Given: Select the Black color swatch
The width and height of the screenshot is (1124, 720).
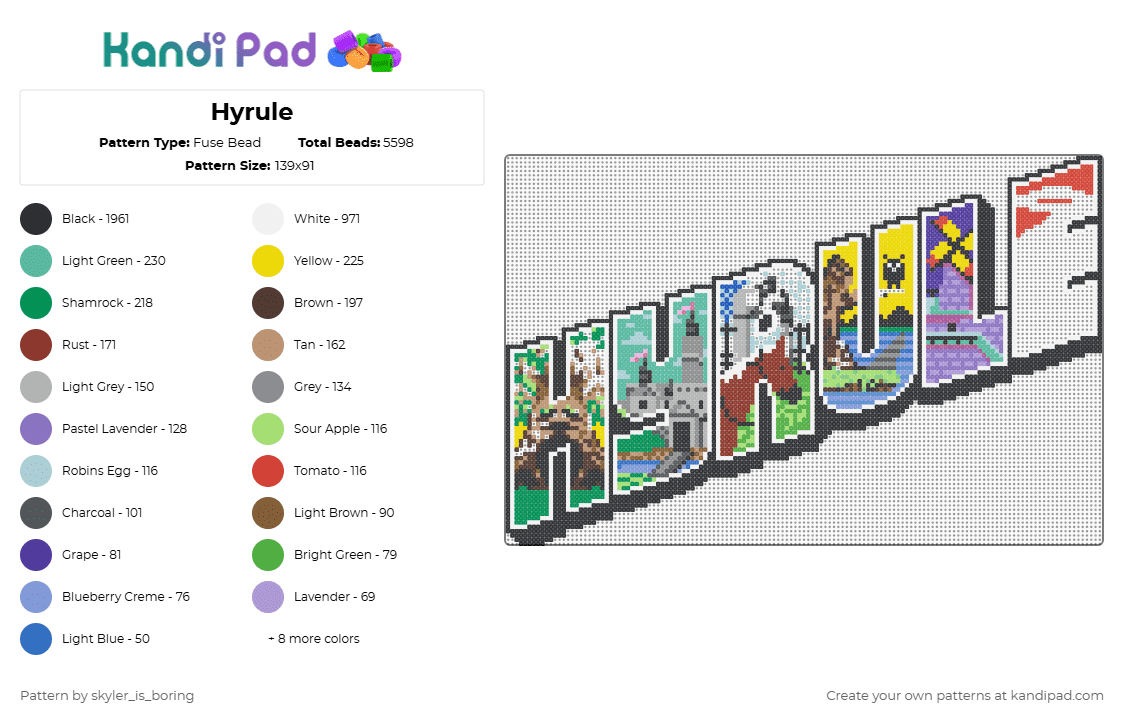Looking at the screenshot, I should (36, 219).
